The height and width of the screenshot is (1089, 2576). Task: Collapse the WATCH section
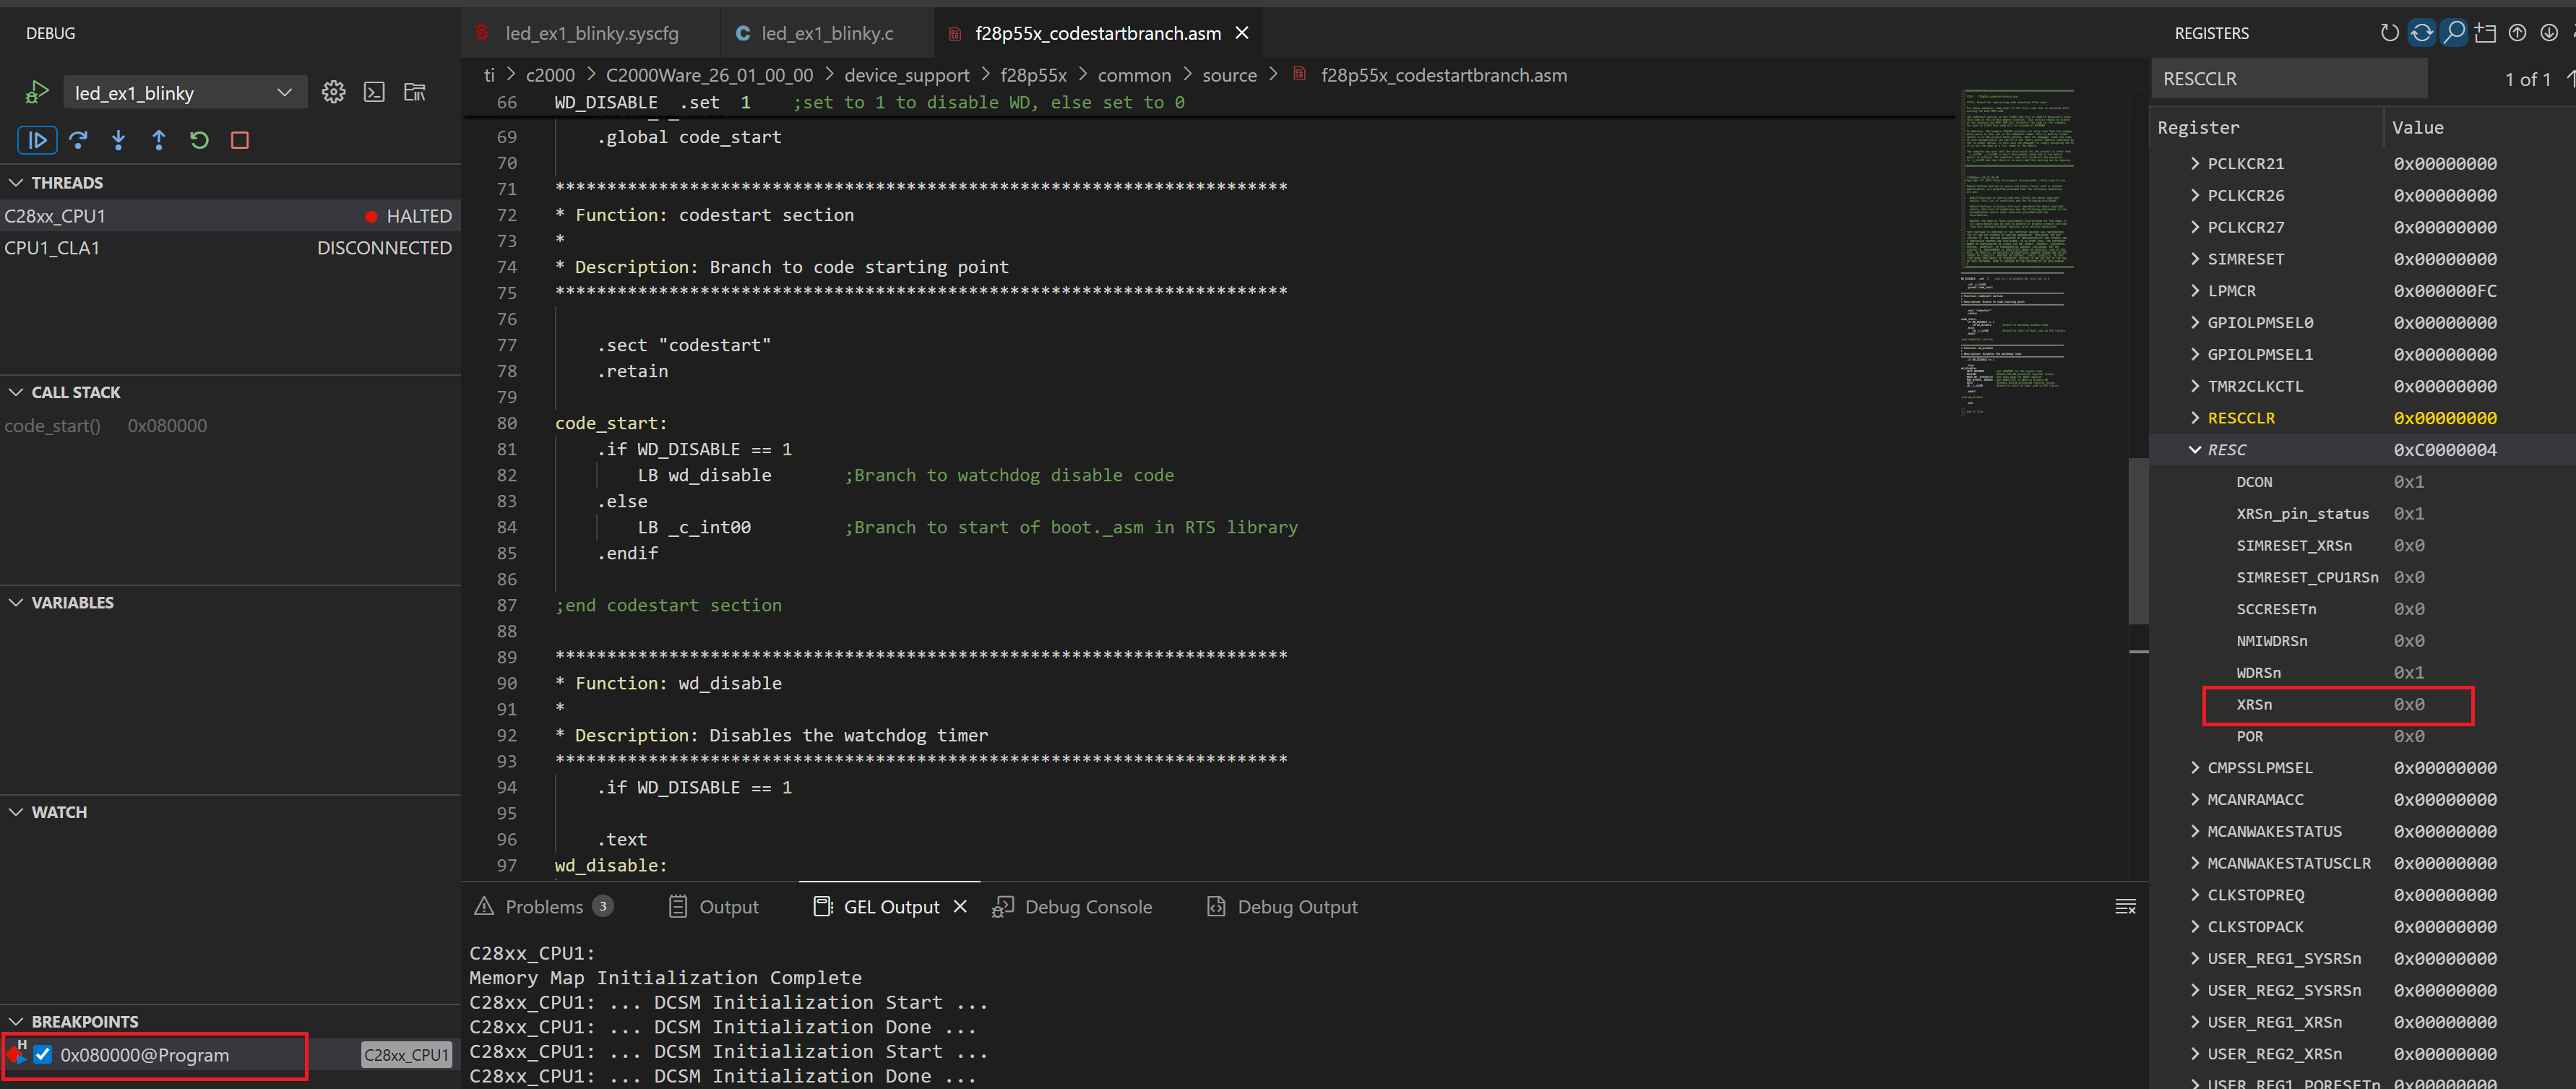(x=16, y=813)
